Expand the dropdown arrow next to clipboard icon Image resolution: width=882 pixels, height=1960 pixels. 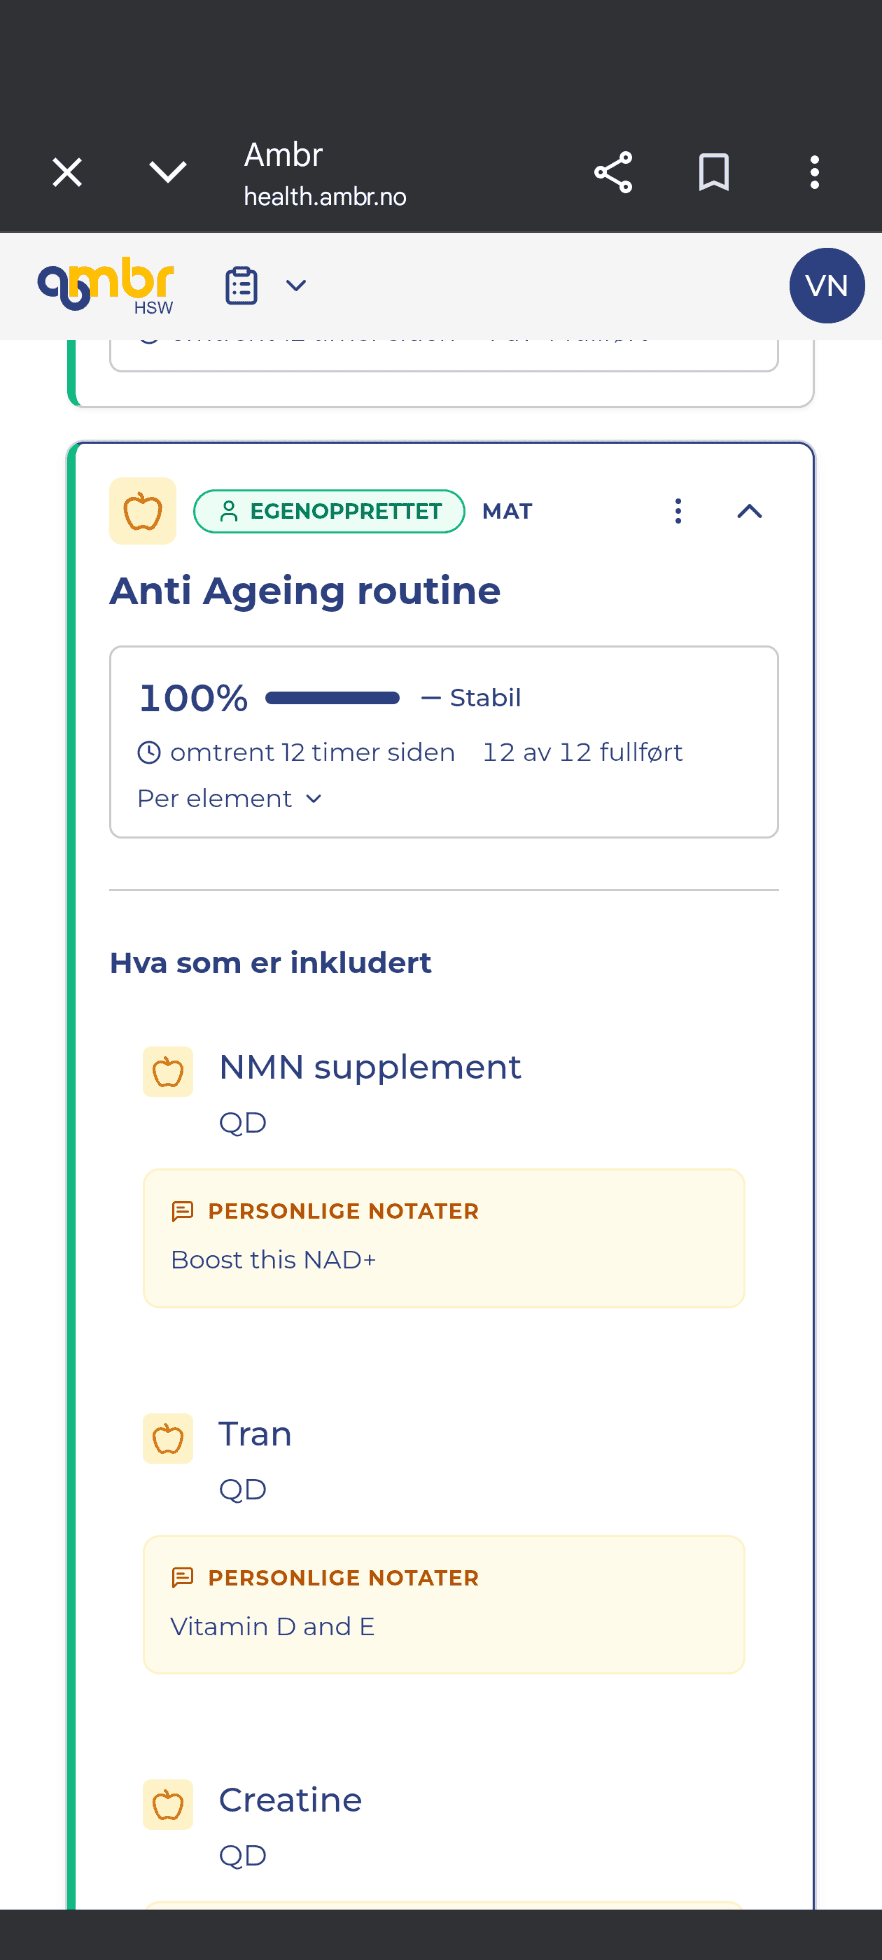pos(296,286)
